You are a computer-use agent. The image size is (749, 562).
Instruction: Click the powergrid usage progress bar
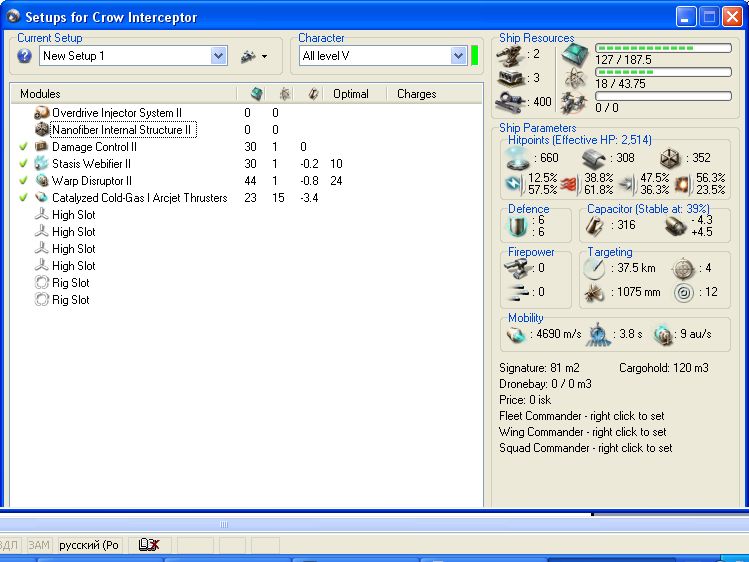(663, 72)
